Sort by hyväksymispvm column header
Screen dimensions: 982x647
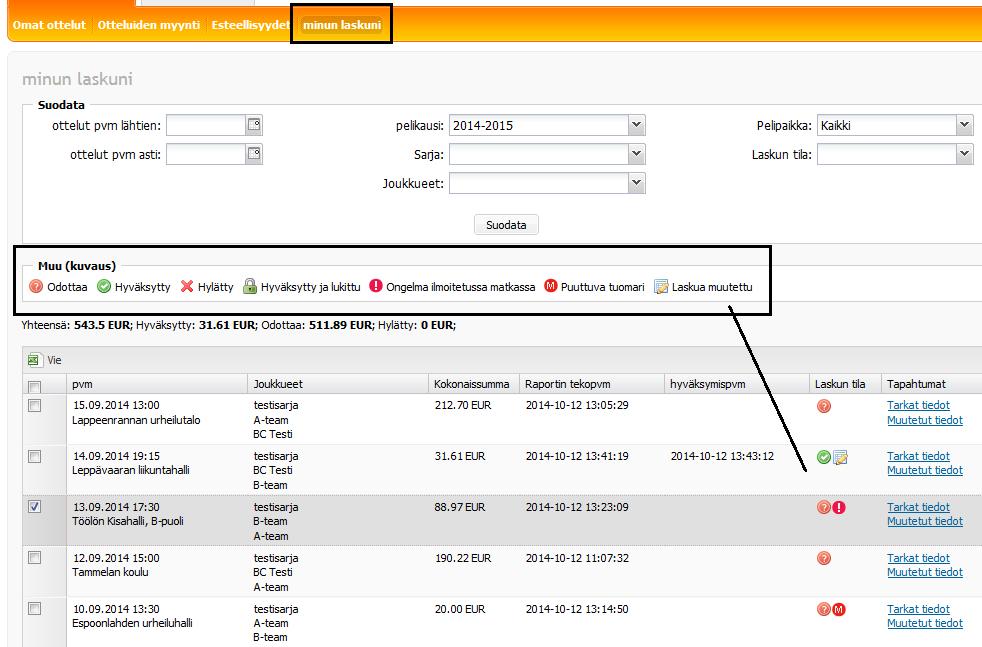[736, 384]
